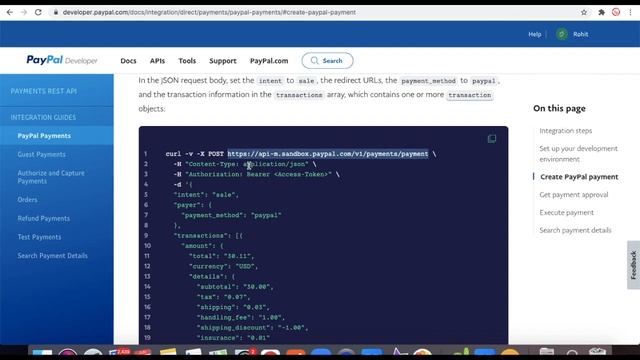Open Authorize and Capture Payments guide
Viewport: 640px width, 360px height.
51,177
